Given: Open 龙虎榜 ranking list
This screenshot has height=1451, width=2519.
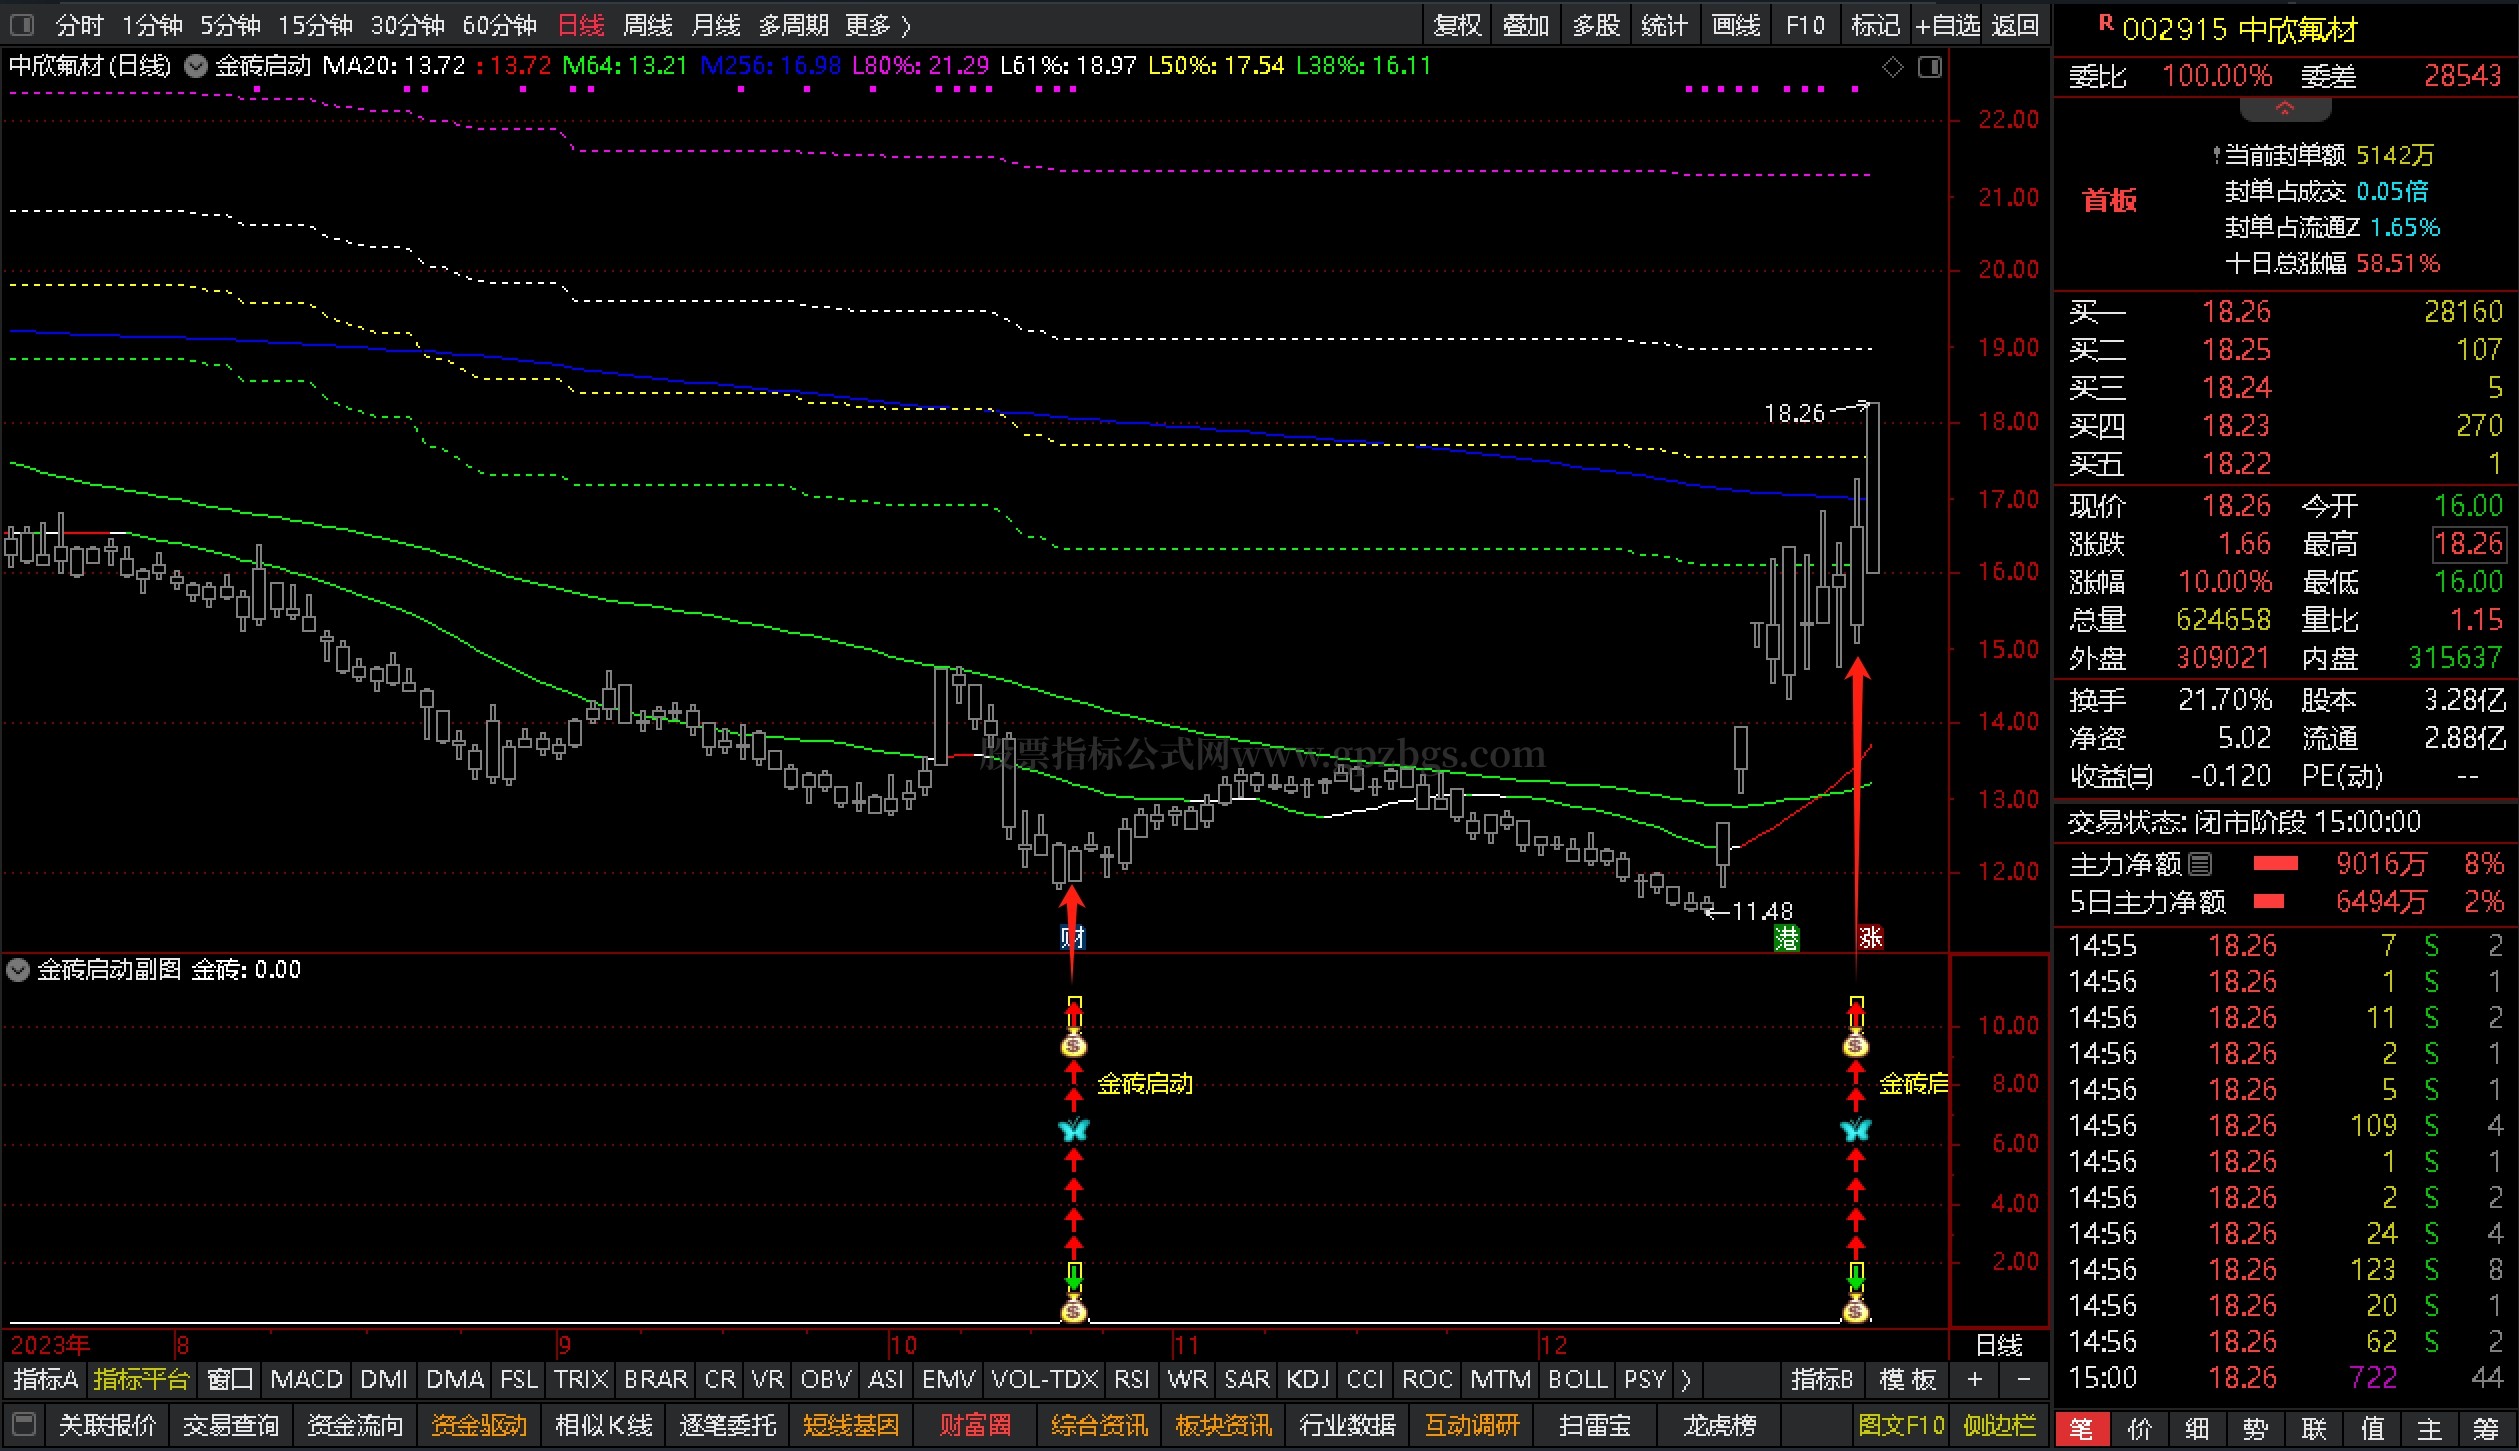Looking at the screenshot, I should tap(1719, 1425).
